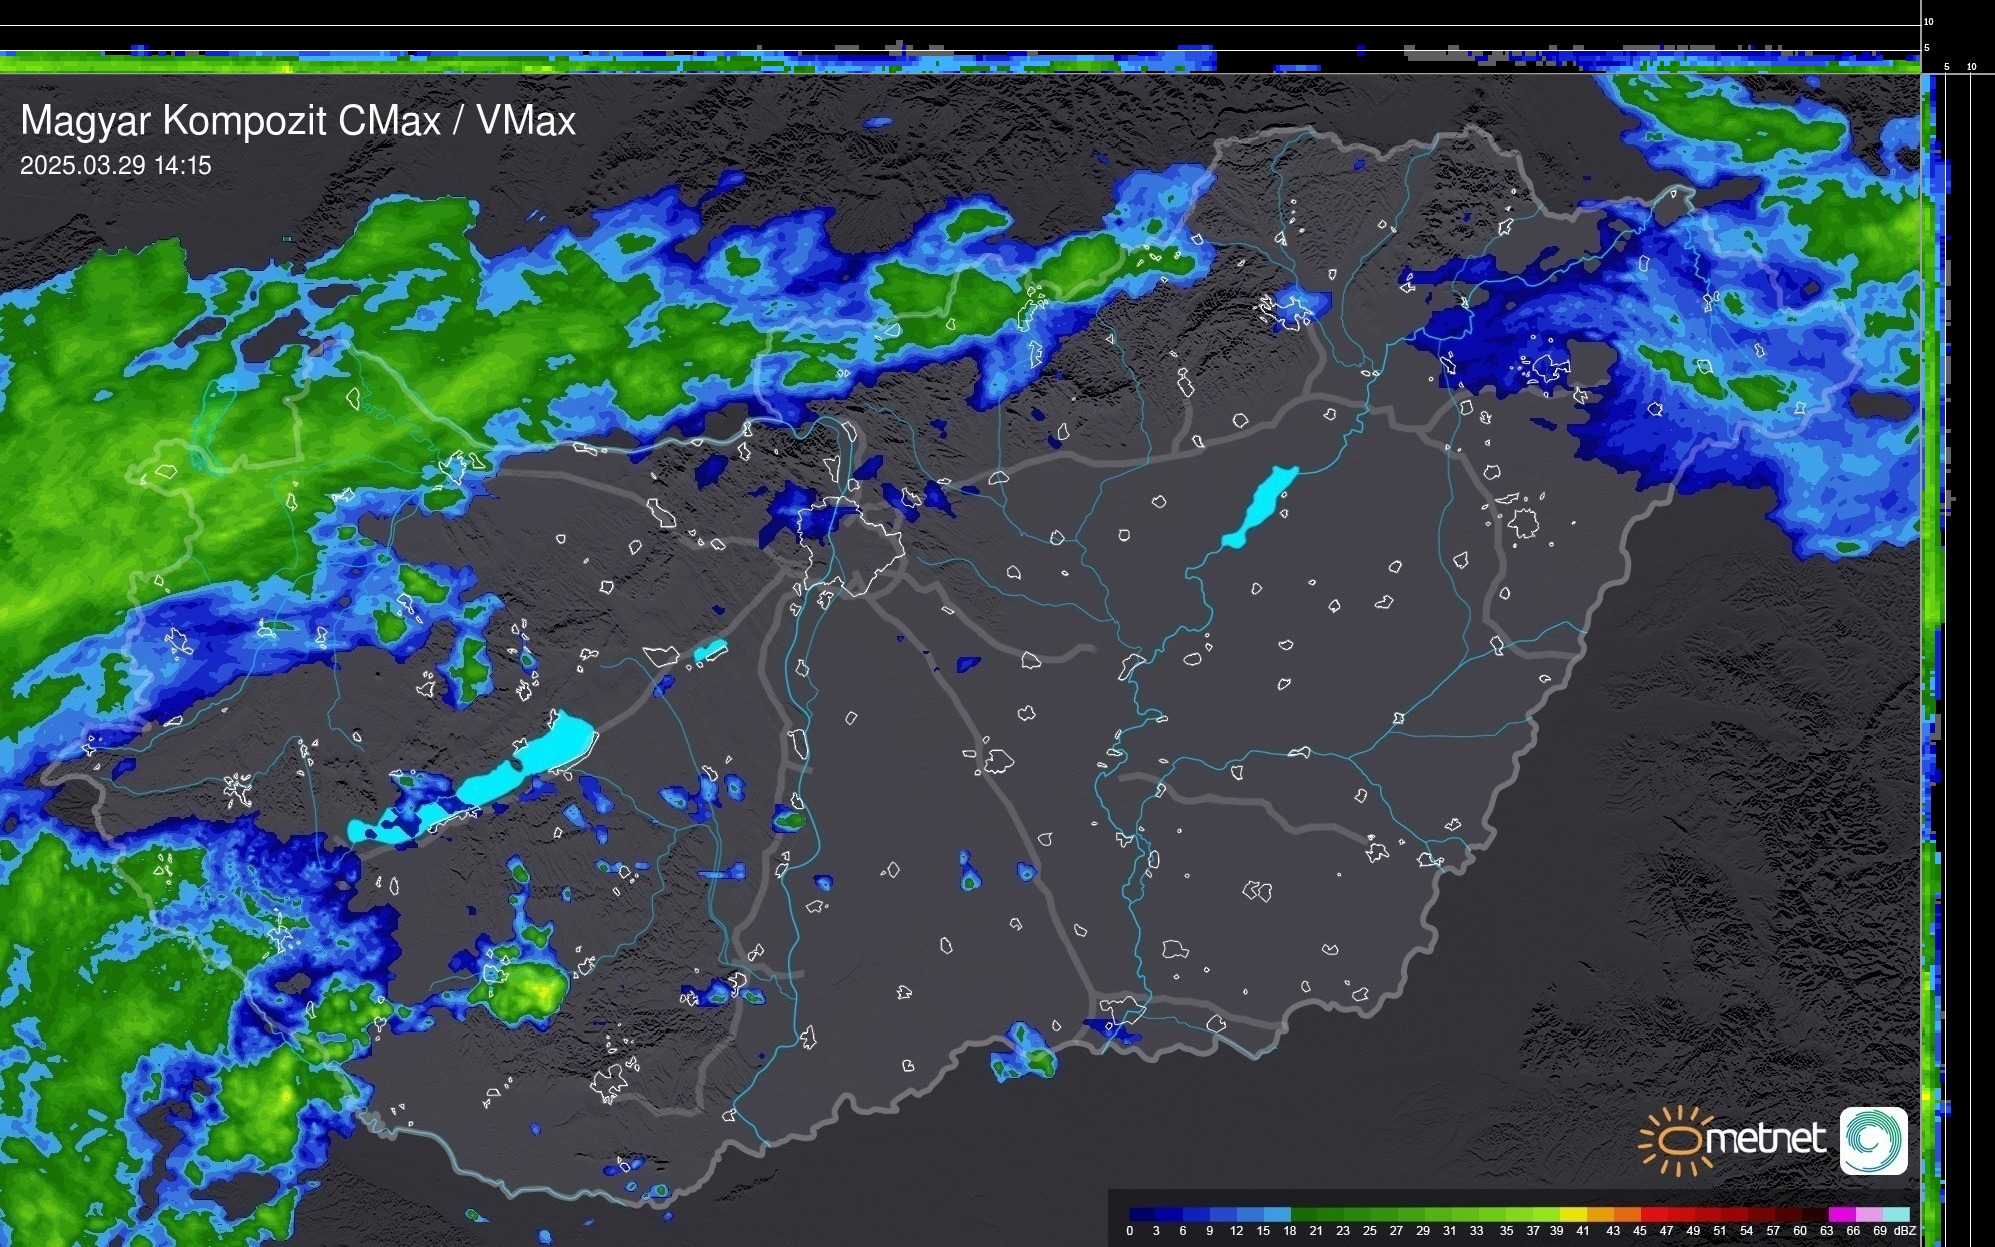Screen dimensions: 1995x1247
Task: Click the top vertical cross-section strip
Action: pyautogui.click(x=960, y=58)
